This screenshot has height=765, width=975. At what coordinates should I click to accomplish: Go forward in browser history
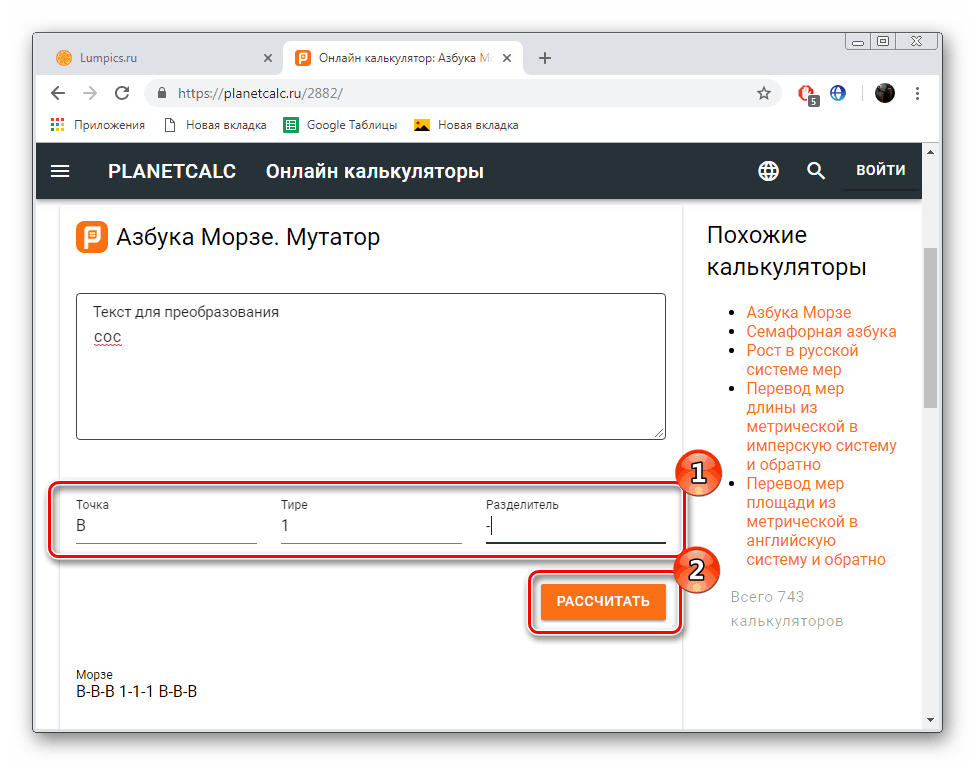(90, 93)
